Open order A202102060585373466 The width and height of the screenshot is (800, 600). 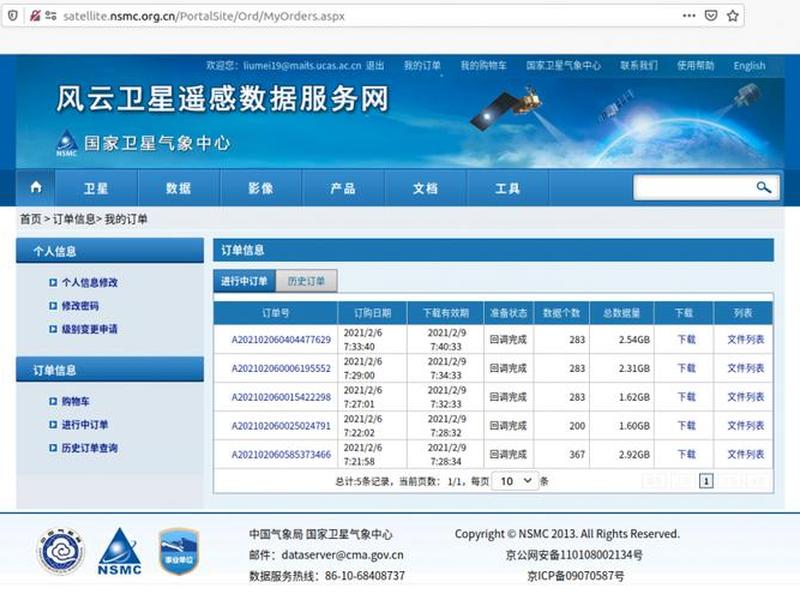[x=281, y=454]
